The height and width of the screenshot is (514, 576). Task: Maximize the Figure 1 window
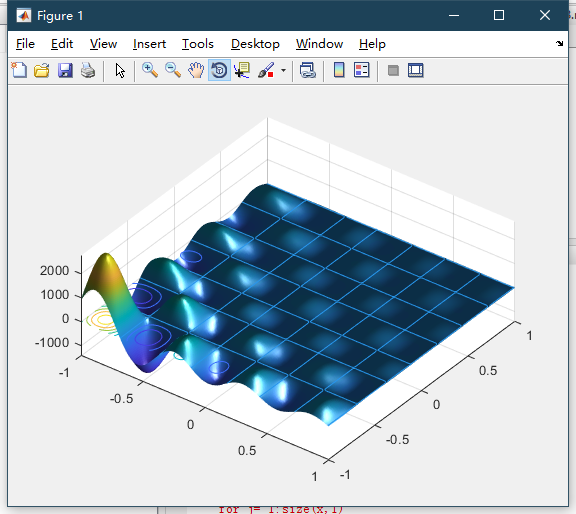click(499, 15)
